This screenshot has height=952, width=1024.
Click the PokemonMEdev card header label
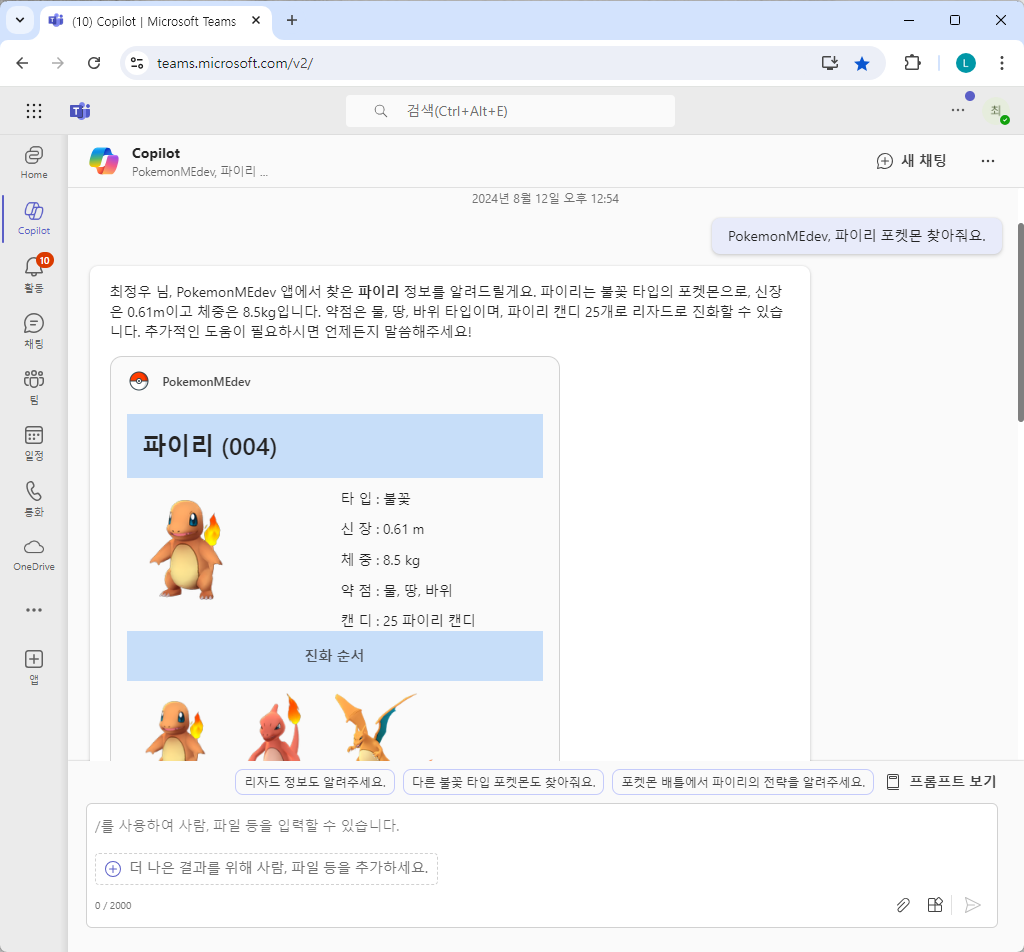click(206, 382)
